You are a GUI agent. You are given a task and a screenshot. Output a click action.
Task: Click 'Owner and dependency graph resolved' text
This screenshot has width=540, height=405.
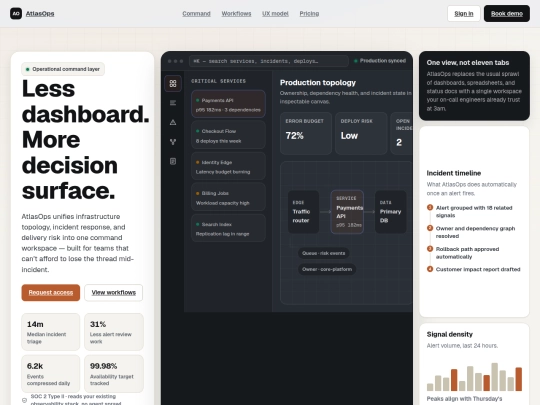pyautogui.click(x=475, y=232)
